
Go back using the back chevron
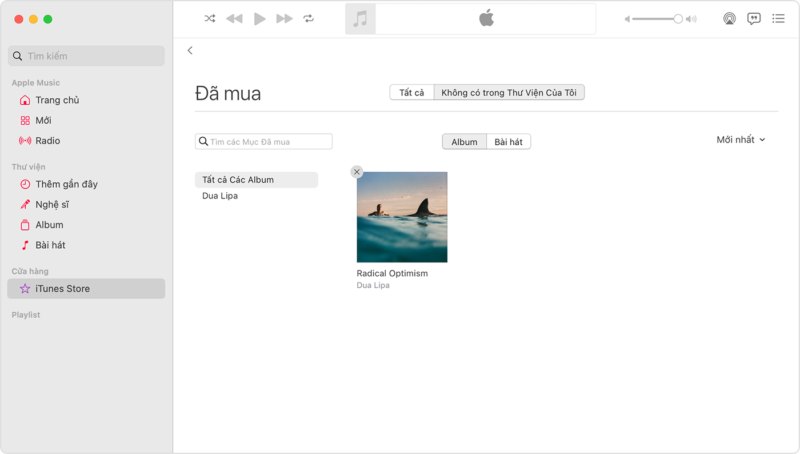[x=190, y=50]
